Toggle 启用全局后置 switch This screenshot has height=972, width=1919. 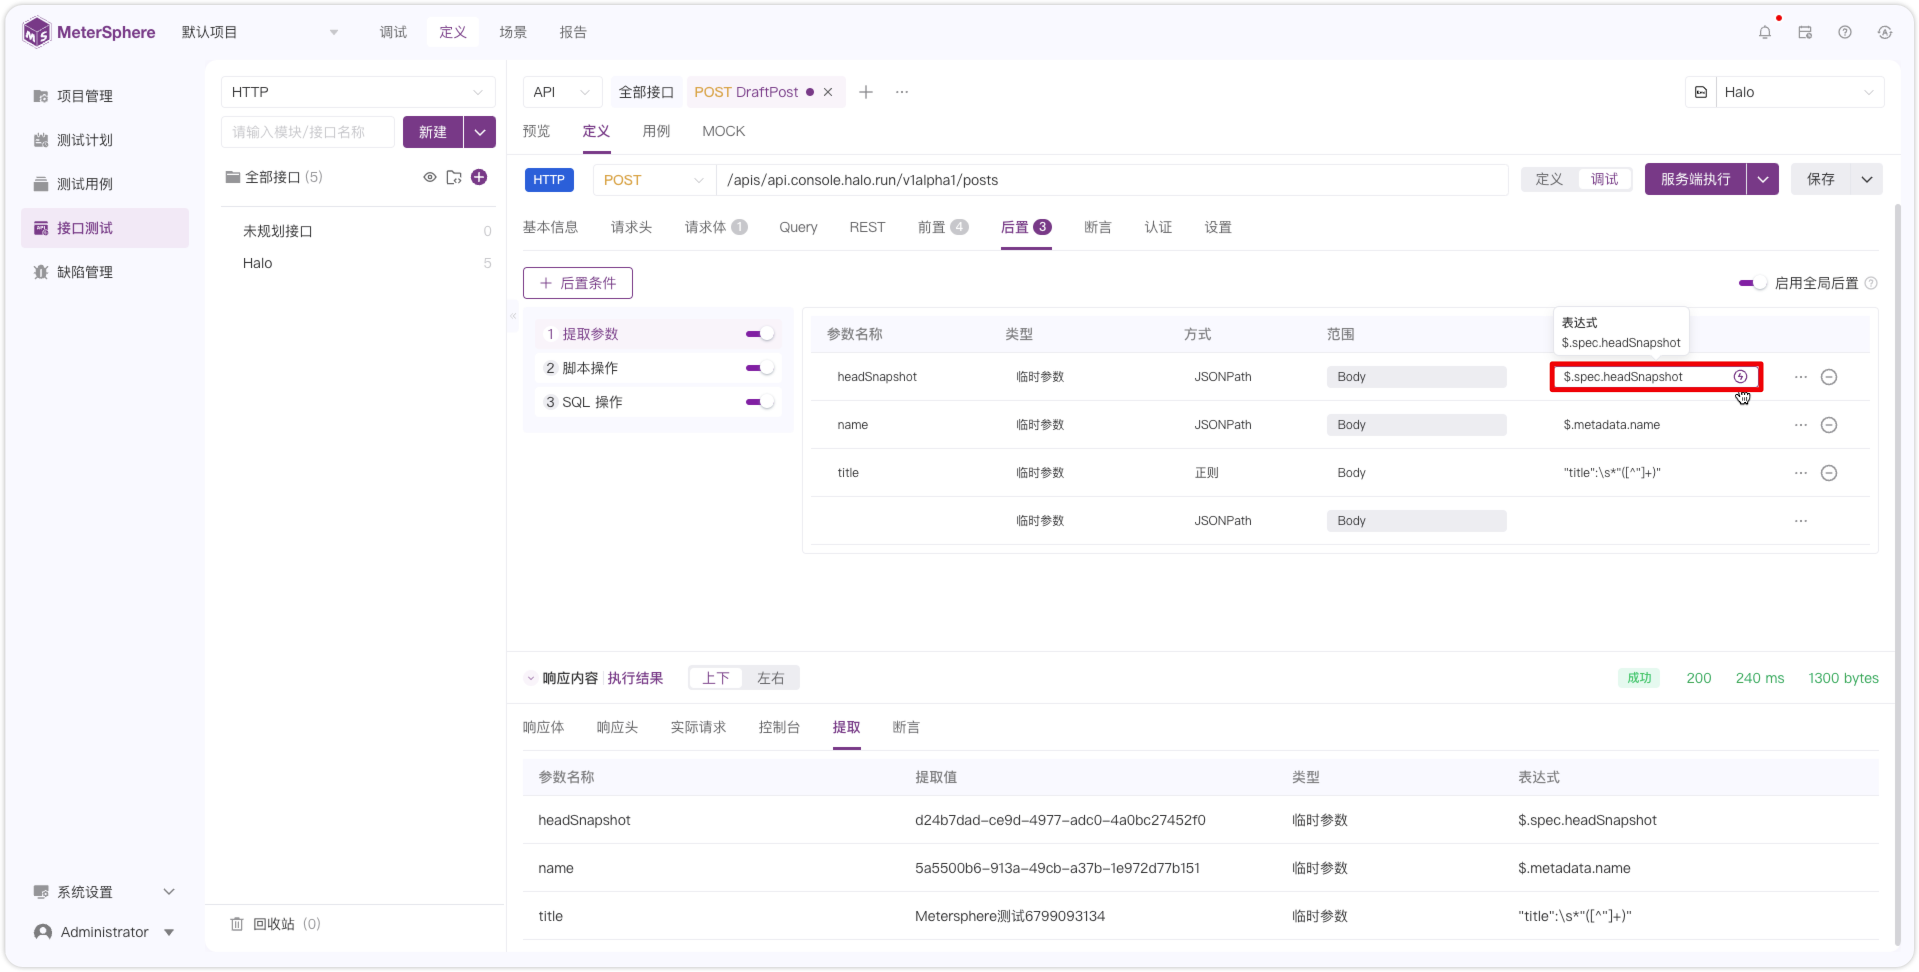(1753, 283)
